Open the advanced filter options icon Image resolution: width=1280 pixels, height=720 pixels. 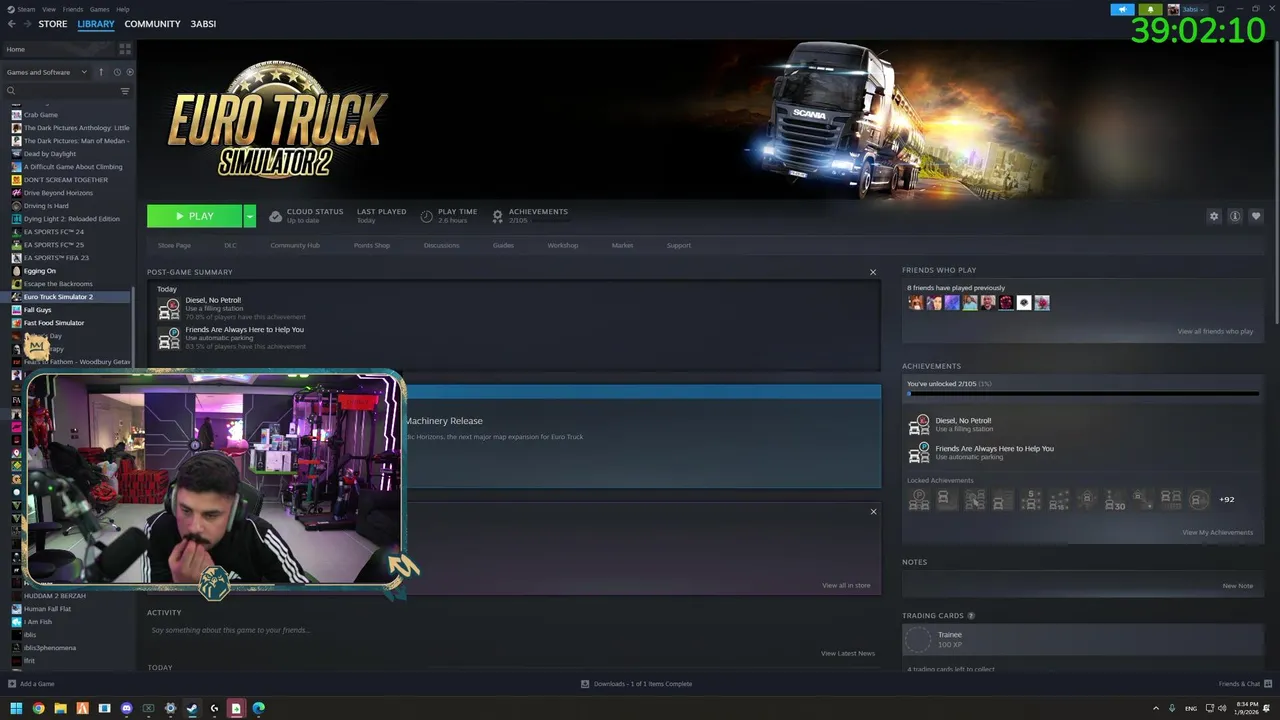tap(125, 91)
